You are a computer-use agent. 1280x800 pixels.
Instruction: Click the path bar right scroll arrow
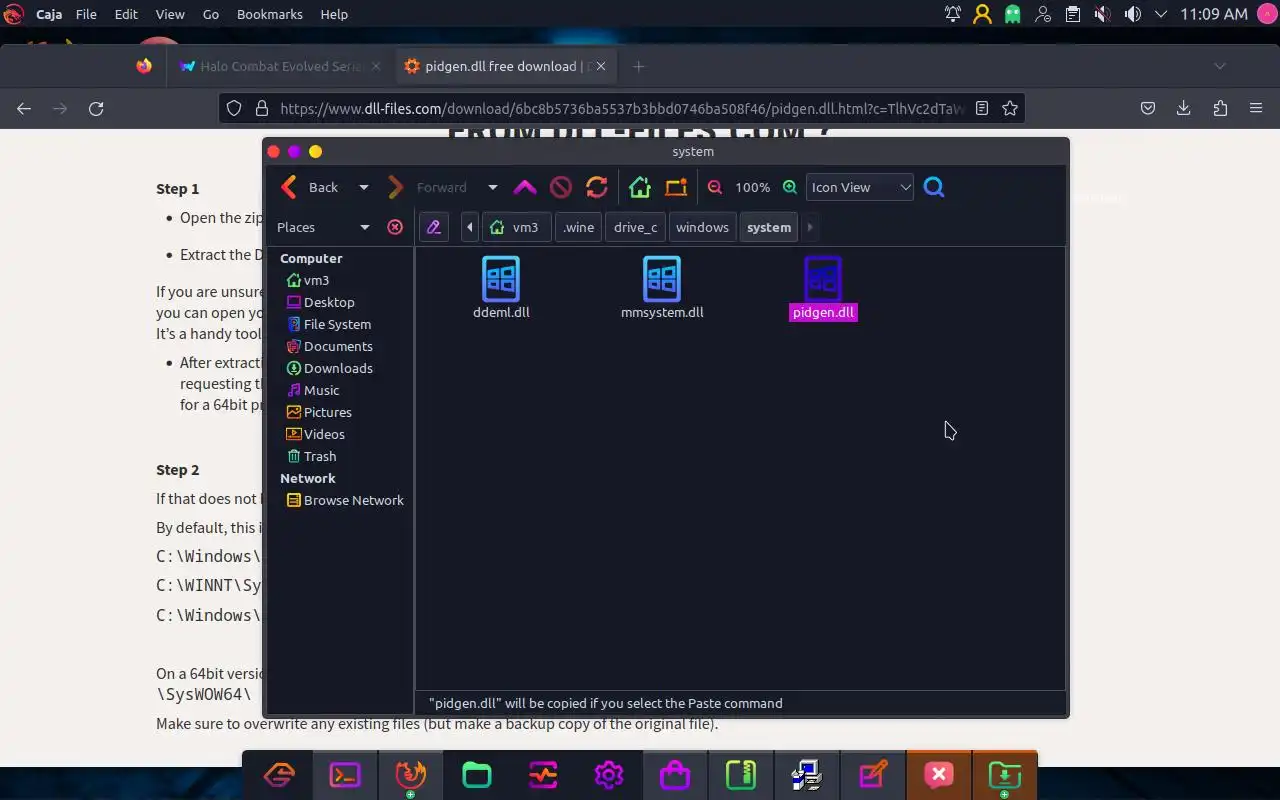click(x=810, y=227)
